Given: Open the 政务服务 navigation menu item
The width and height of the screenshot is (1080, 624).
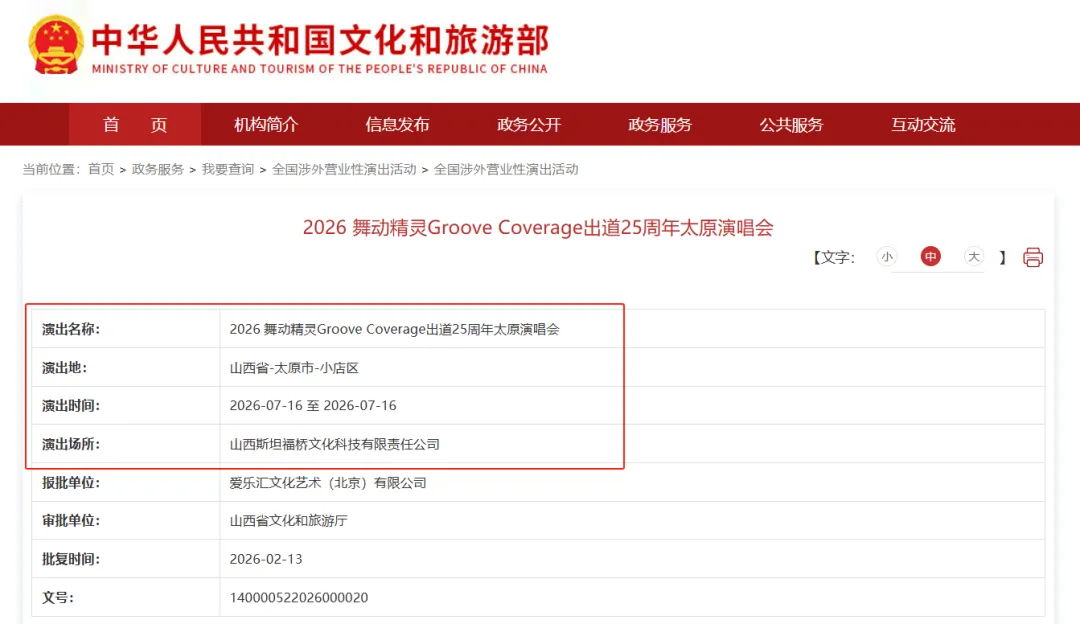Looking at the screenshot, I should tap(660, 125).
